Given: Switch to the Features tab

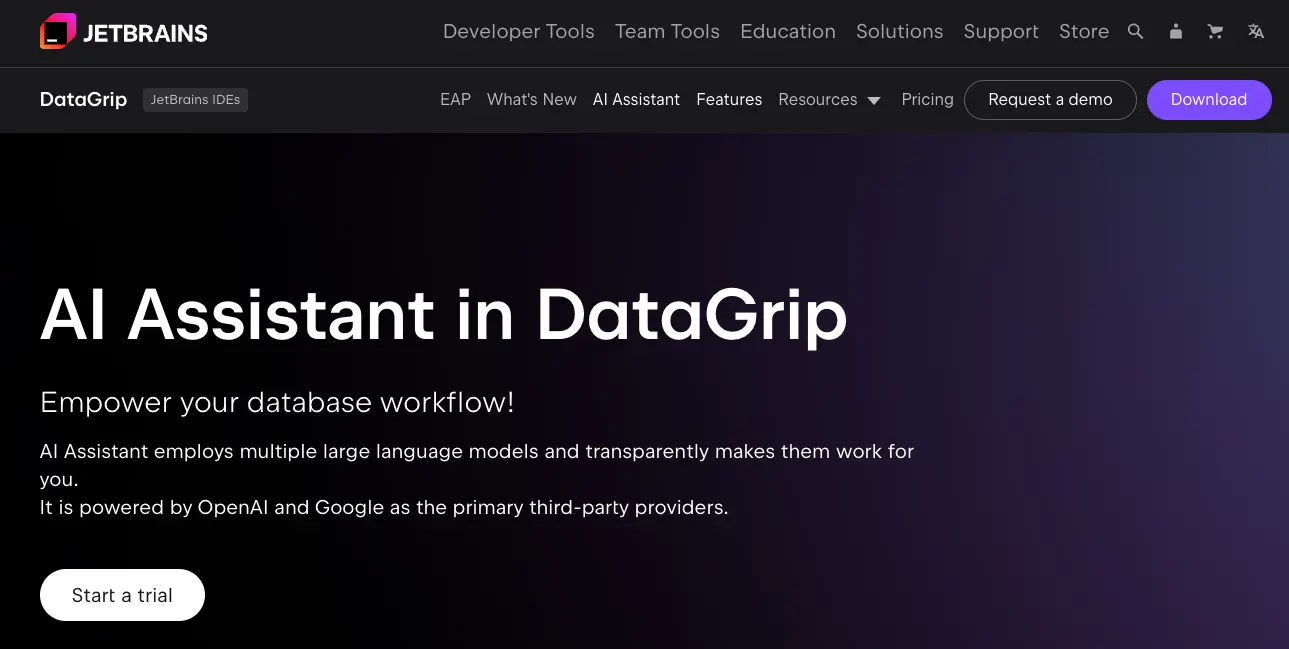Looking at the screenshot, I should (729, 99).
